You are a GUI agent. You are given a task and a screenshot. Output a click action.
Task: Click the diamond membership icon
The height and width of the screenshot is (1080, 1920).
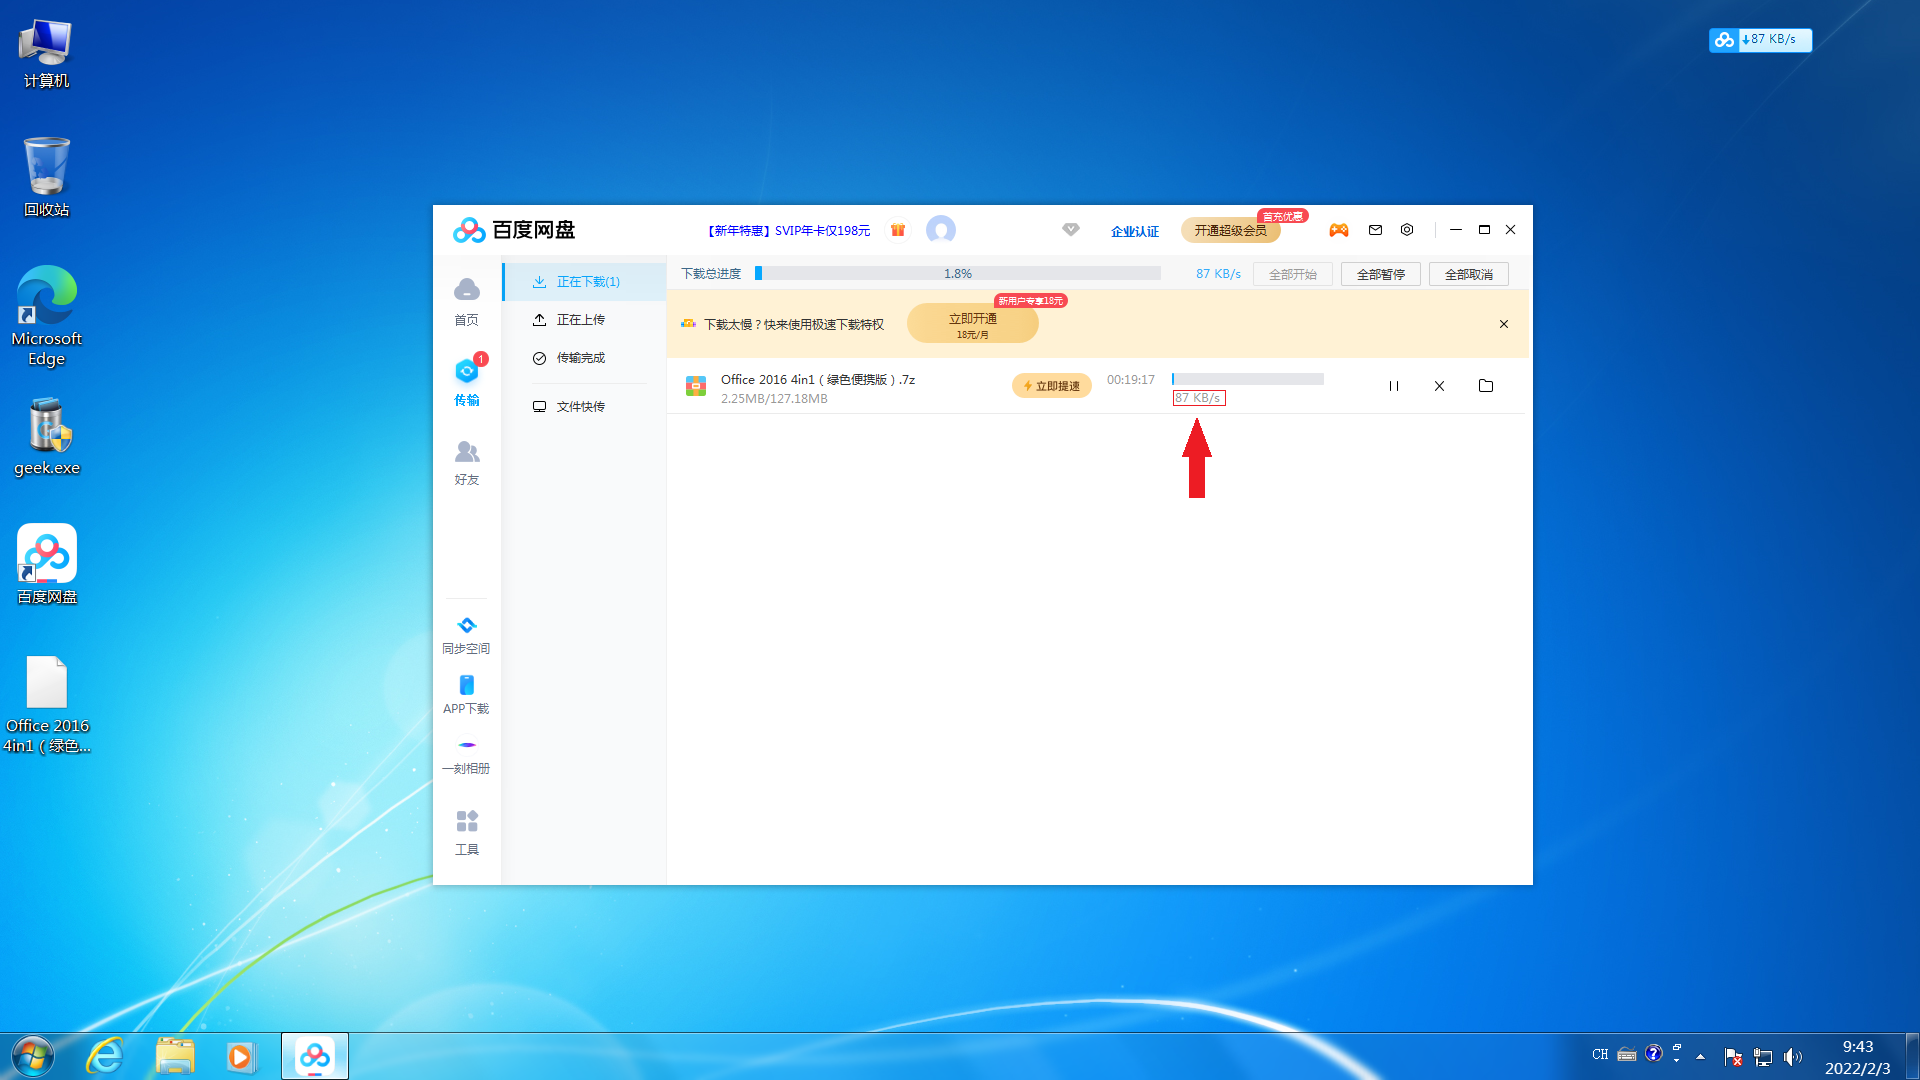coord(1071,229)
